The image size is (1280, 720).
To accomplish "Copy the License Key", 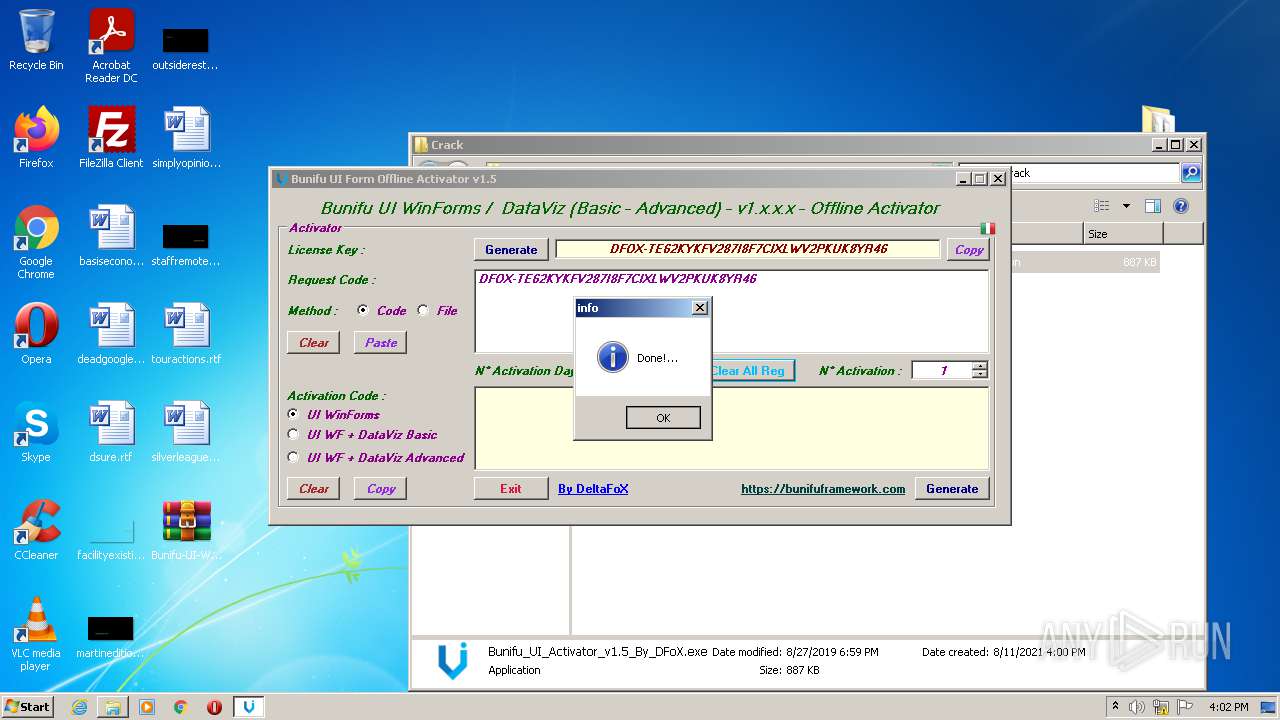I will (x=969, y=250).
